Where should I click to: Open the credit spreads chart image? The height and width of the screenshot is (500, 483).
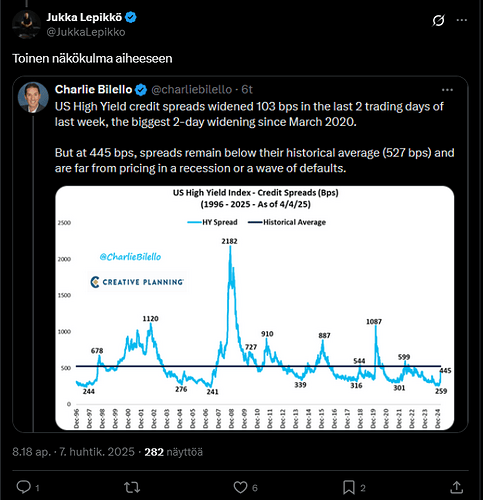click(255, 308)
